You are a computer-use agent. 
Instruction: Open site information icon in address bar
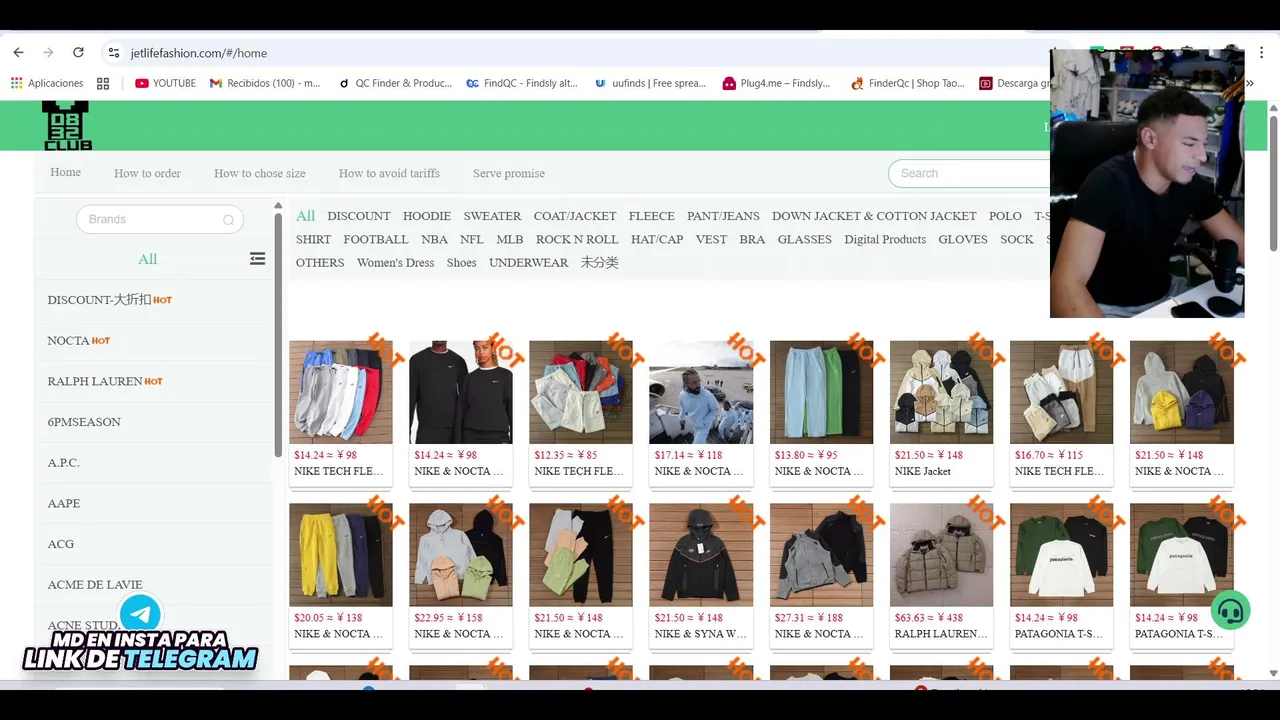pyautogui.click(x=114, y=53)
